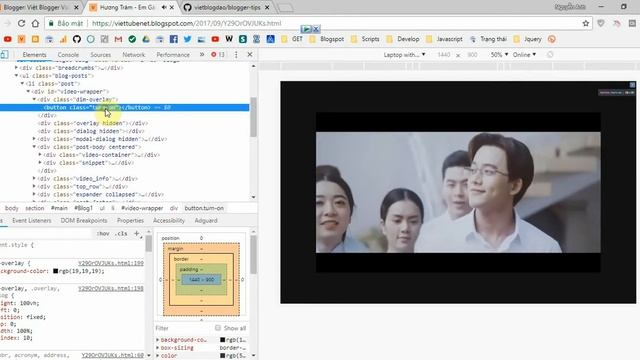Switch to the Console tab
This screenshot has height=360, width=640.
tap(68, 55)
